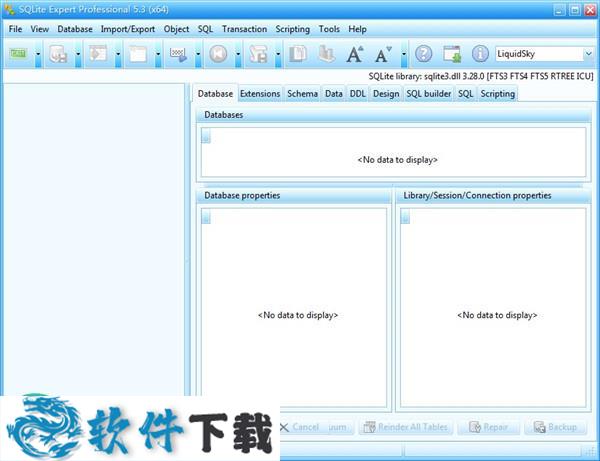This screenshot has width=600, height=461.
Task: Open the Help question mark icon
Action: pos(424,54)
